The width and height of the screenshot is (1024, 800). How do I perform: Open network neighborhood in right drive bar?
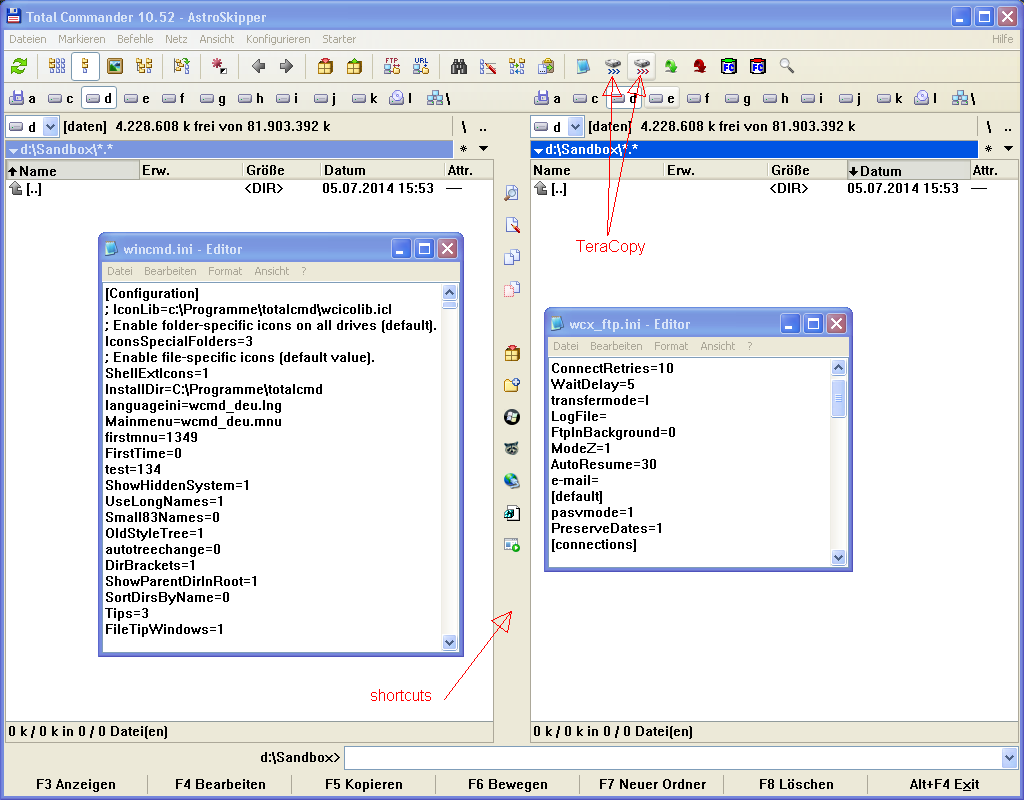coord(963,99)
